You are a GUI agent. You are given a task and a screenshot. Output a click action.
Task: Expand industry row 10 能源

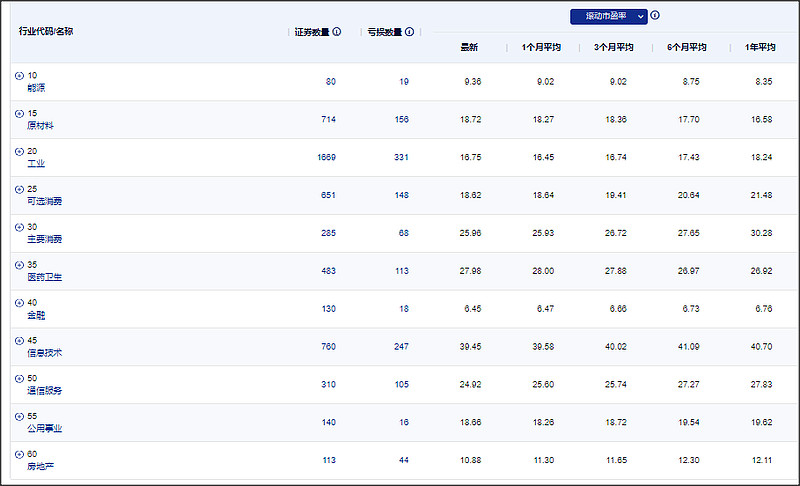tap(19, 76)
